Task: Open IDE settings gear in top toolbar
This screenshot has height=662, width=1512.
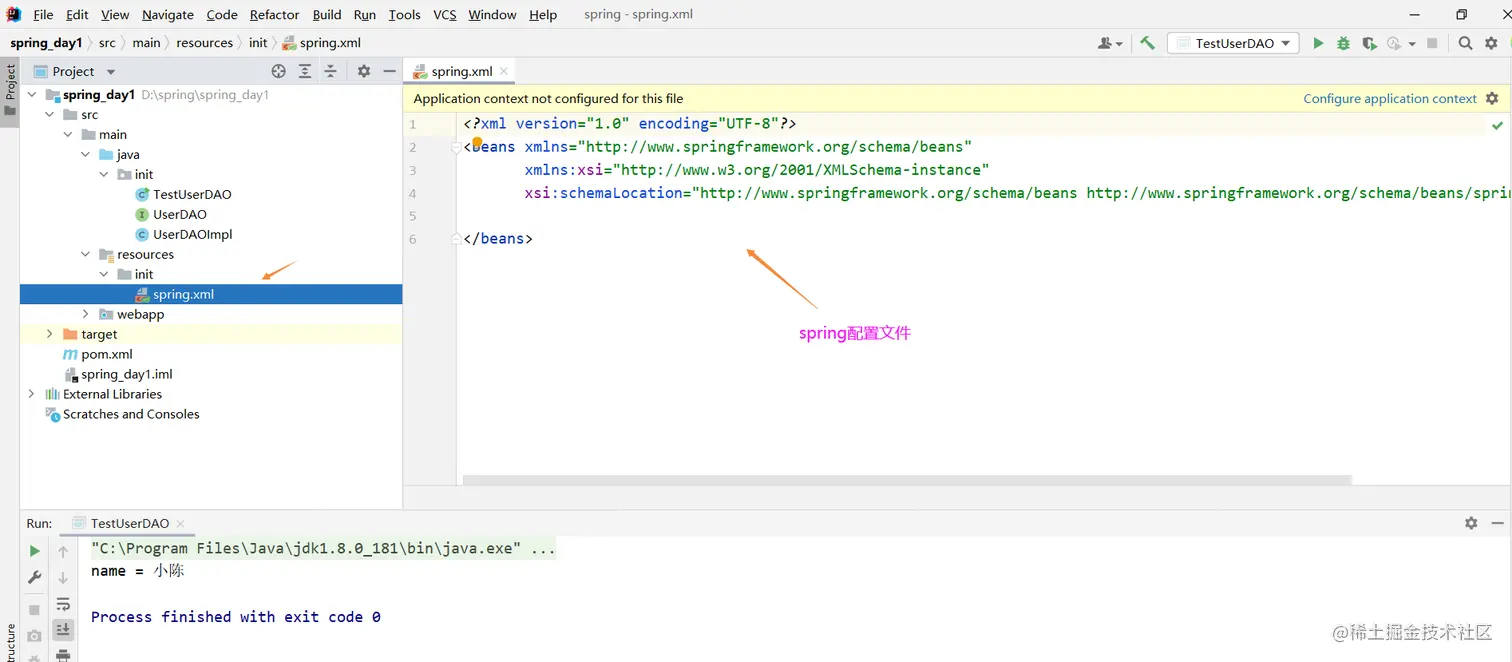Action: click(x=1491, y=43)
